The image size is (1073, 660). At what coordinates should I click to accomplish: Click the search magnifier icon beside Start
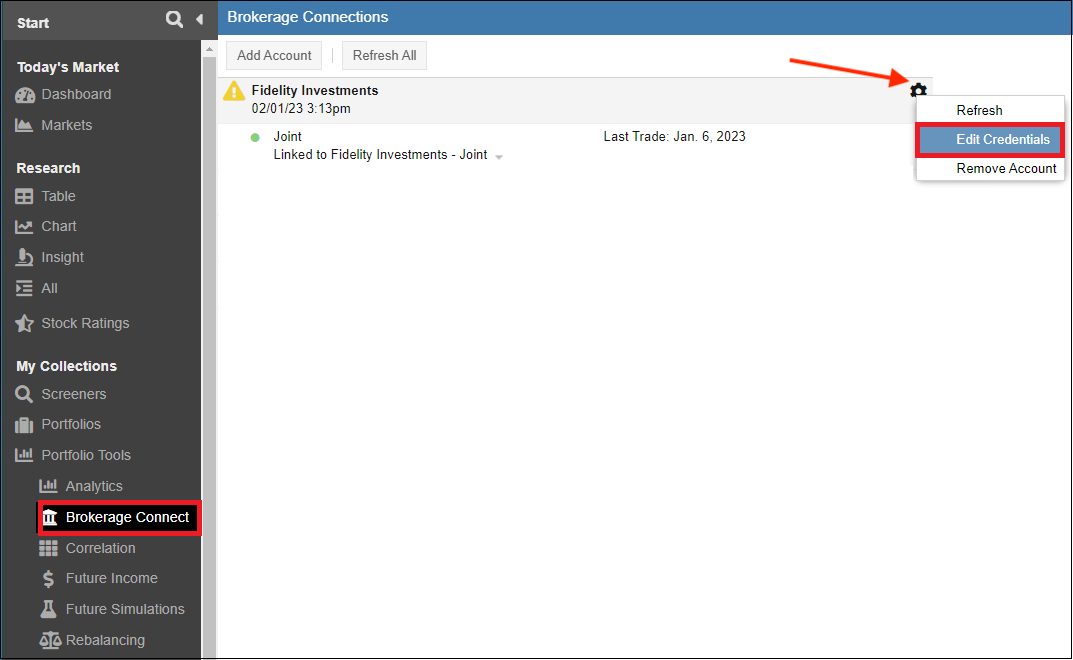click(x=174, y=19)
